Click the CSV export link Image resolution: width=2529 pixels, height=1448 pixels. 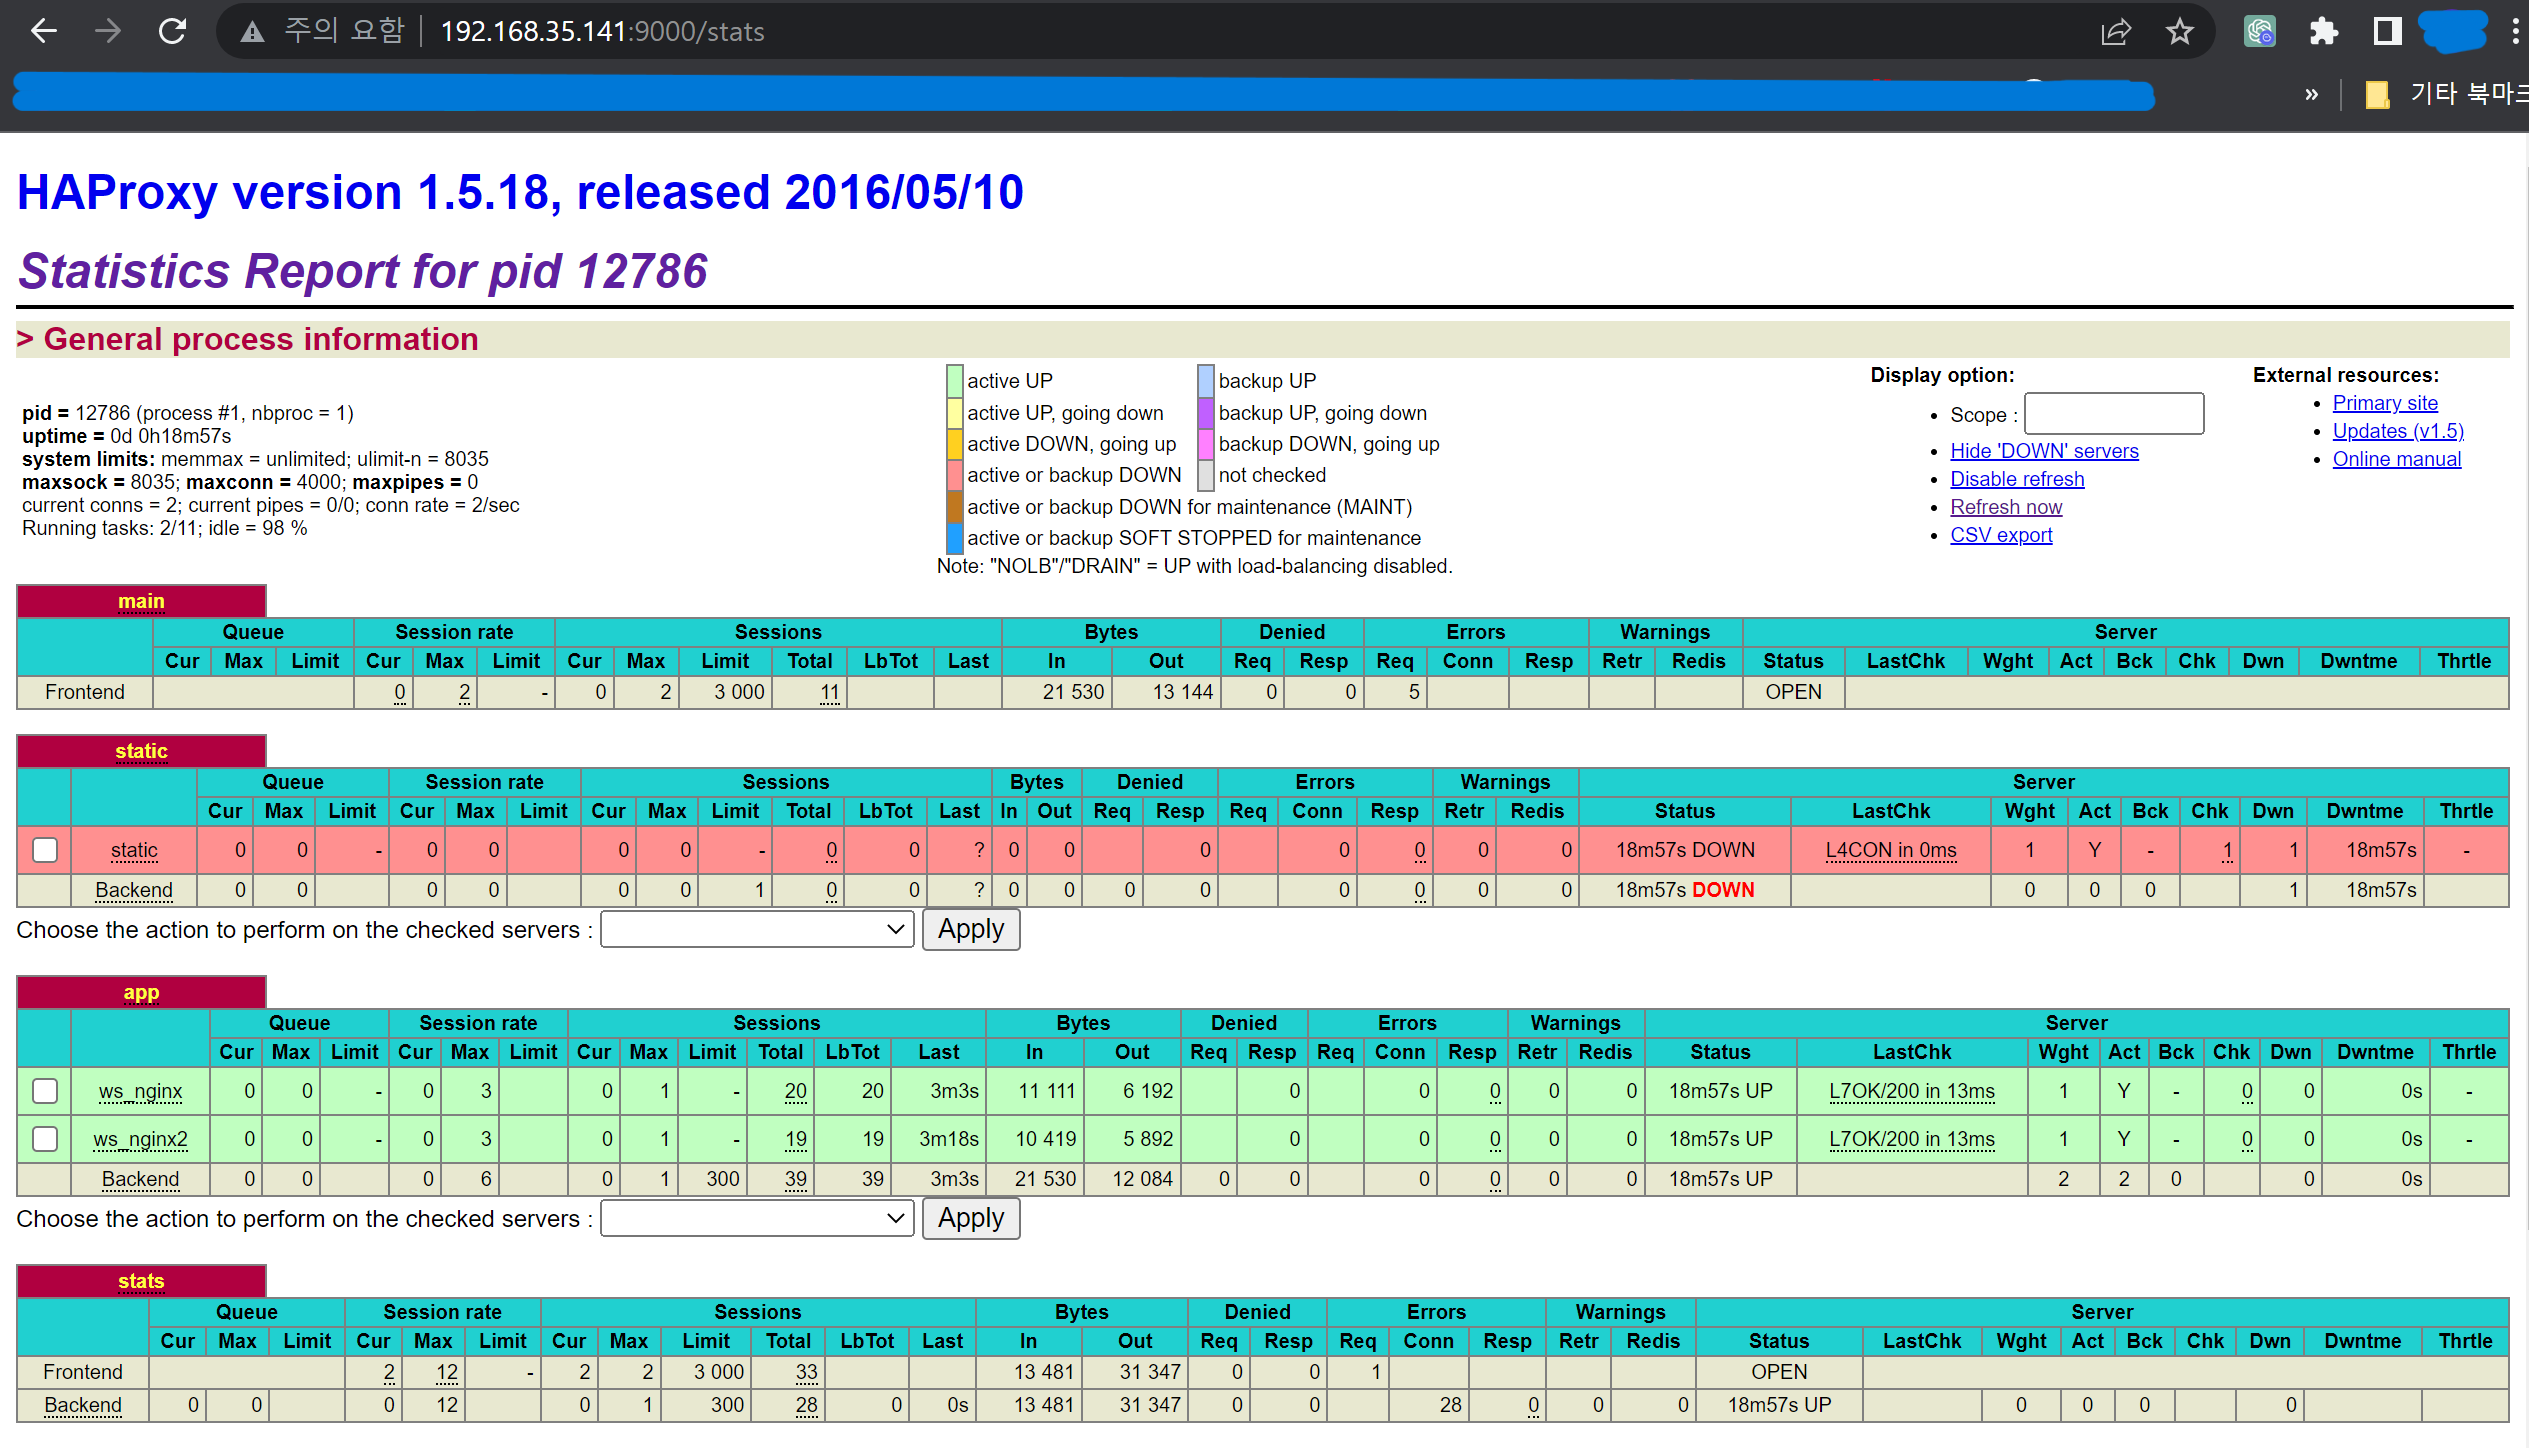(2000, 535)
